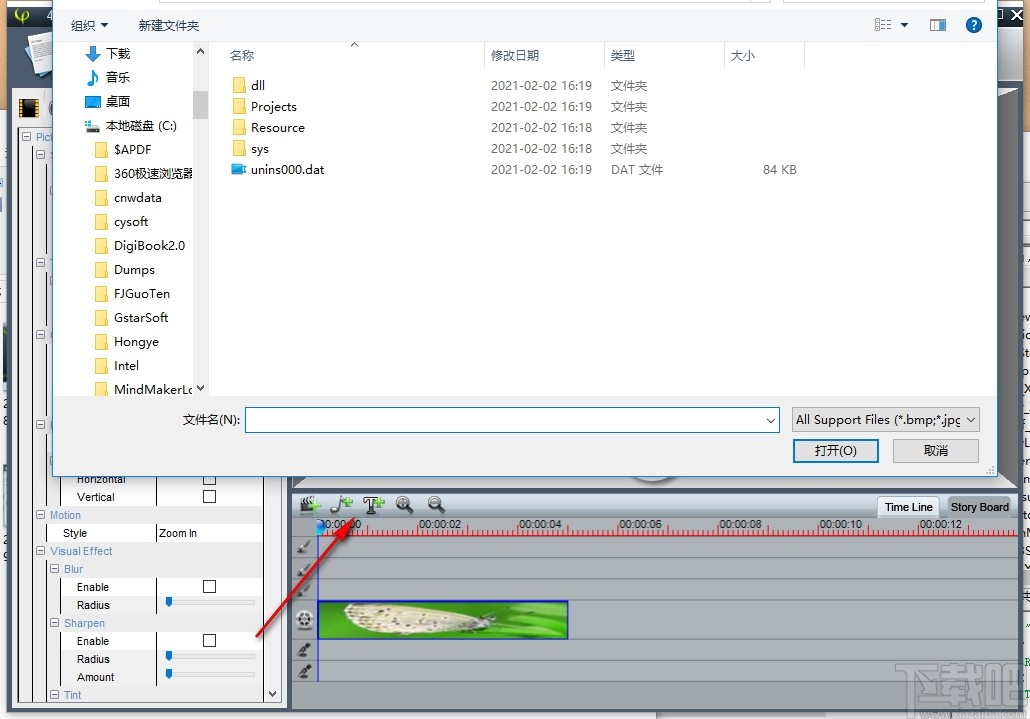Image resolution: width=1030 pixels, height=719 pixels.
Task: Open the help question mark icon
Action: point(974,25)
